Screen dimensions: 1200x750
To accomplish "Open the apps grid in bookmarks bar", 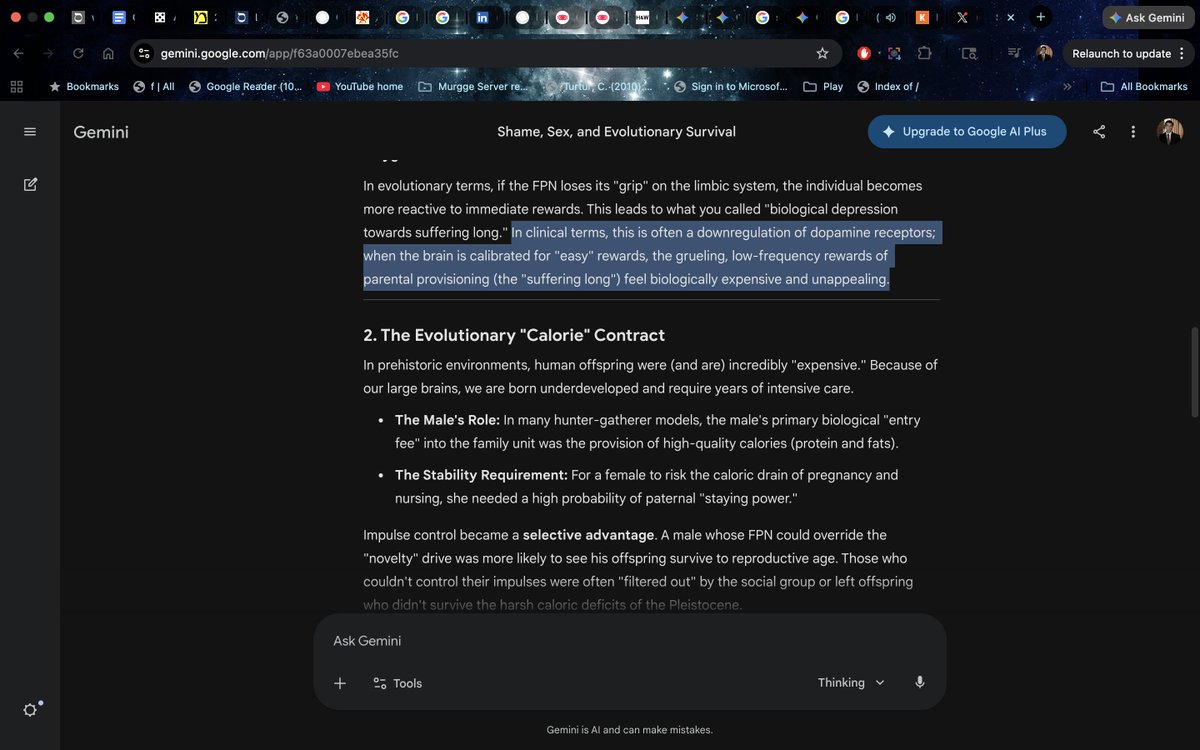I will click(16, 87).
